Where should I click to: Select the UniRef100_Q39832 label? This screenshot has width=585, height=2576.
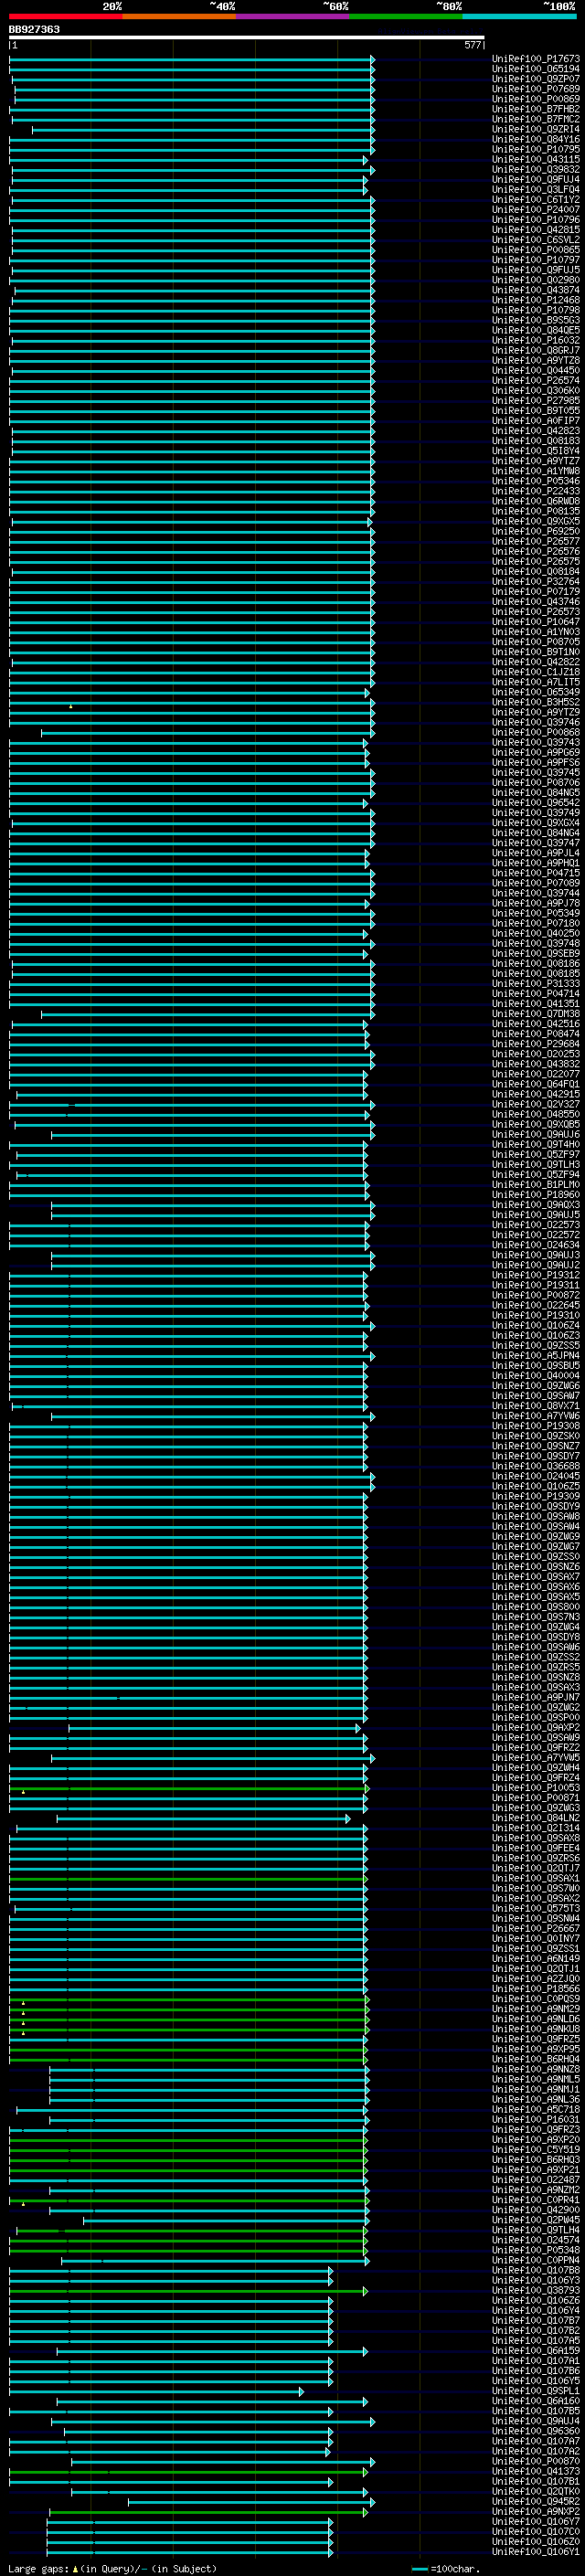(536, 169)
